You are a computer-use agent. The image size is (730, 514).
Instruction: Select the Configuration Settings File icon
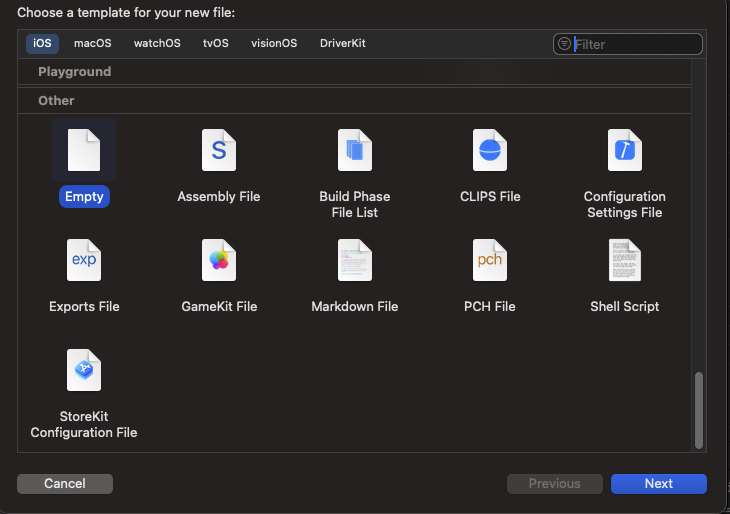[x=625, y=150]
